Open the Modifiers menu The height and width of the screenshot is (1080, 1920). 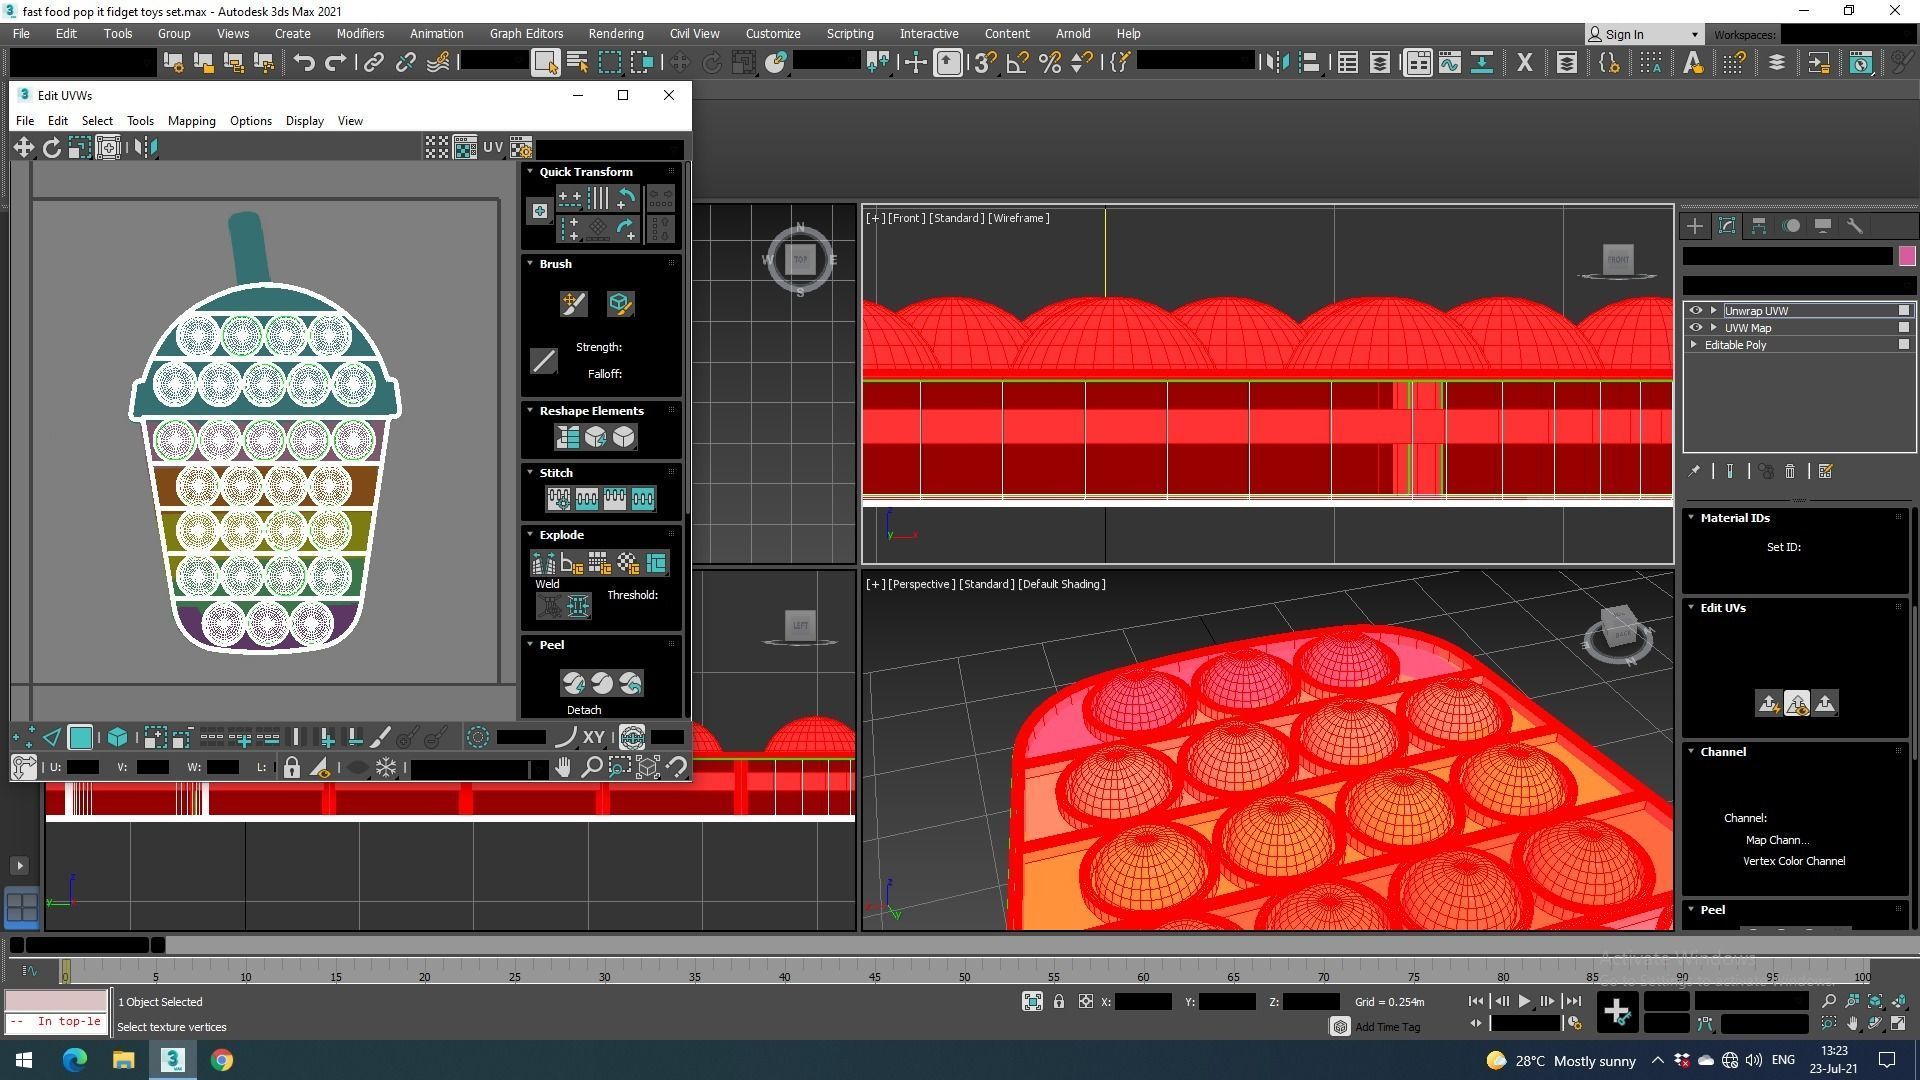(360, 34)
